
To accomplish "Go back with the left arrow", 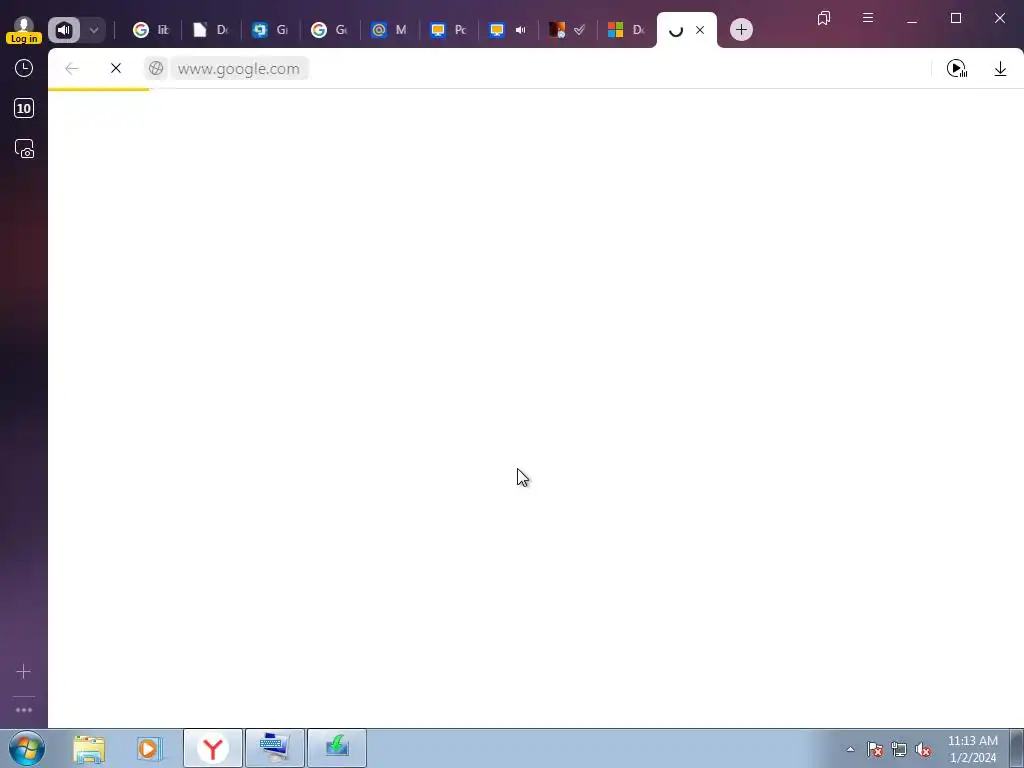I will 72,69.
